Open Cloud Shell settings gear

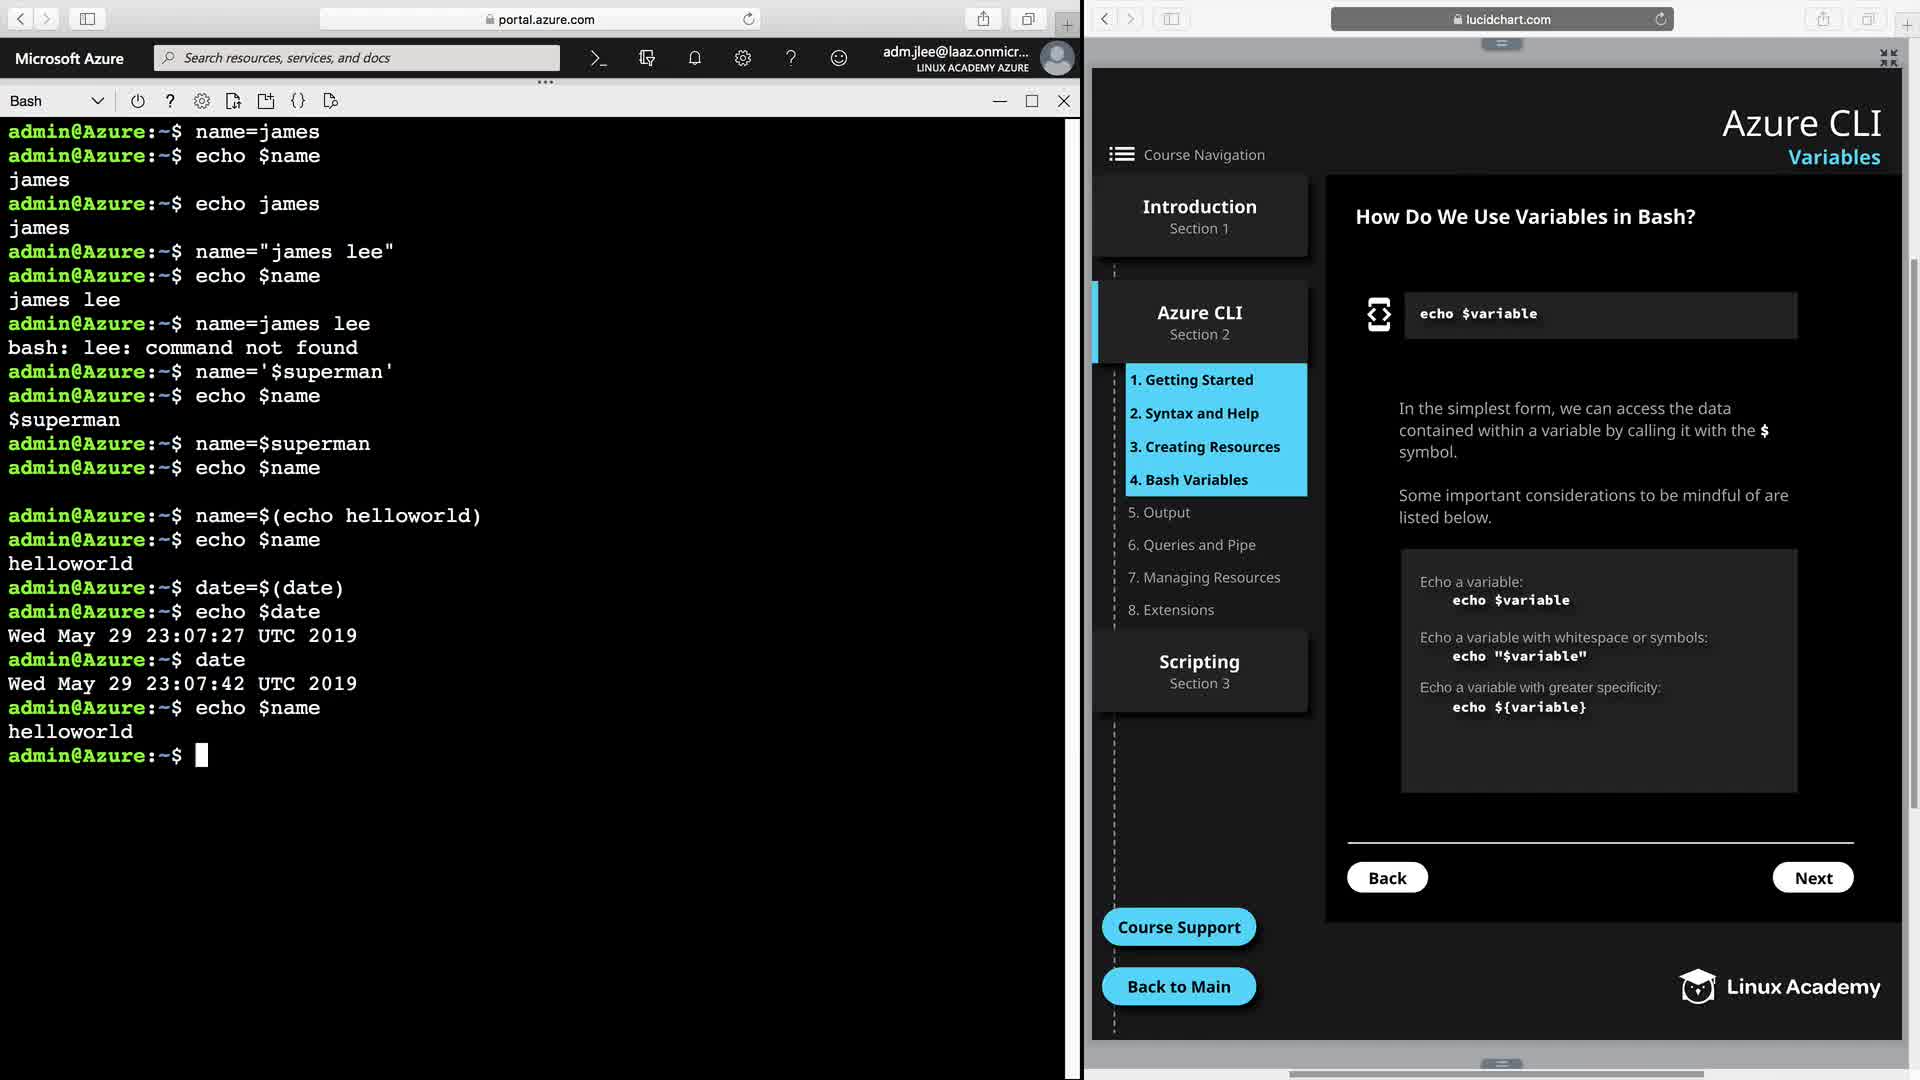(202, 101)
